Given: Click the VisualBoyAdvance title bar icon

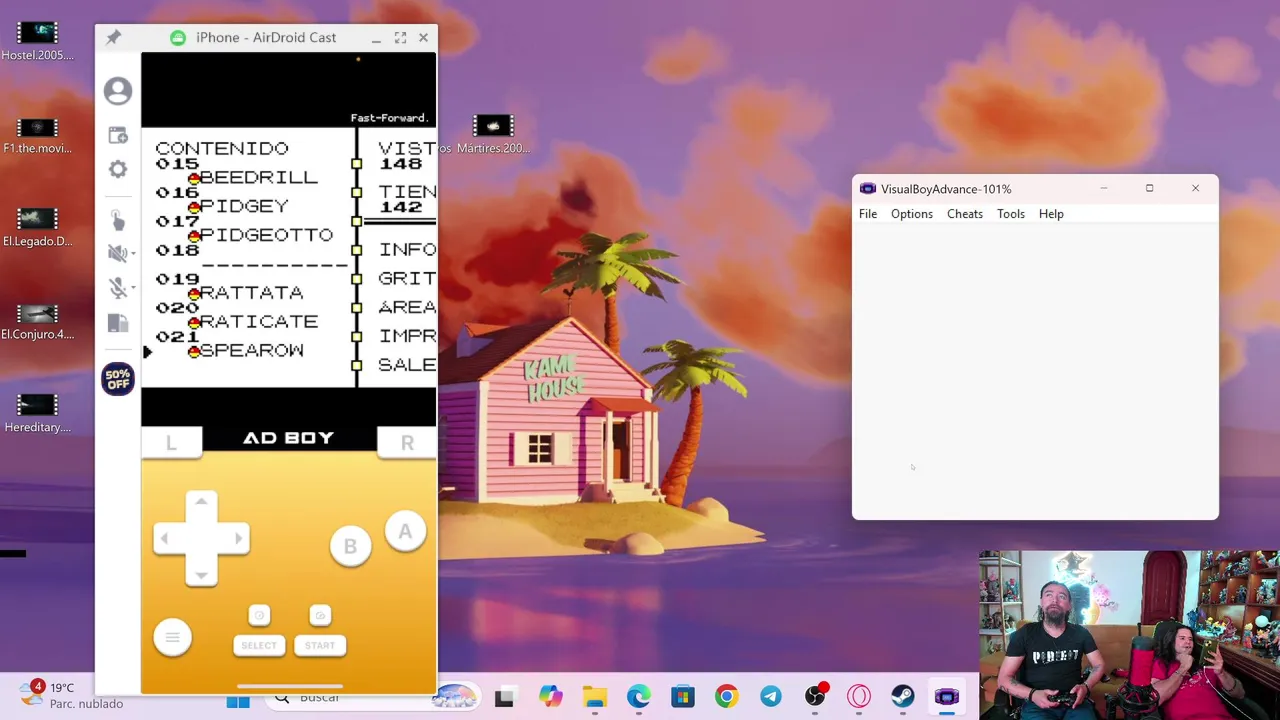Looking at the screenshot, I should tap(868, 189).
